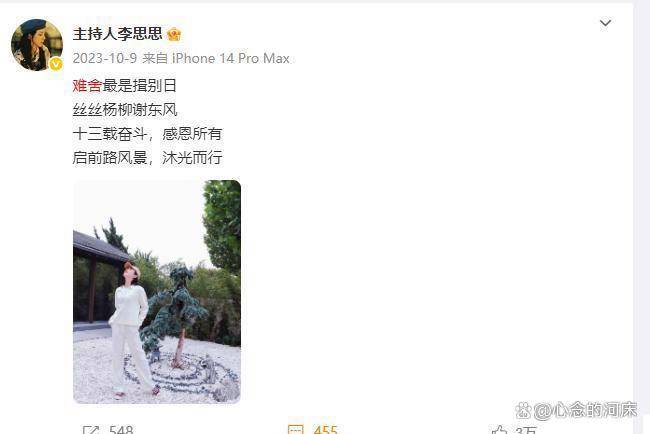Open 李思思's round profile avatar

(37, 44)
